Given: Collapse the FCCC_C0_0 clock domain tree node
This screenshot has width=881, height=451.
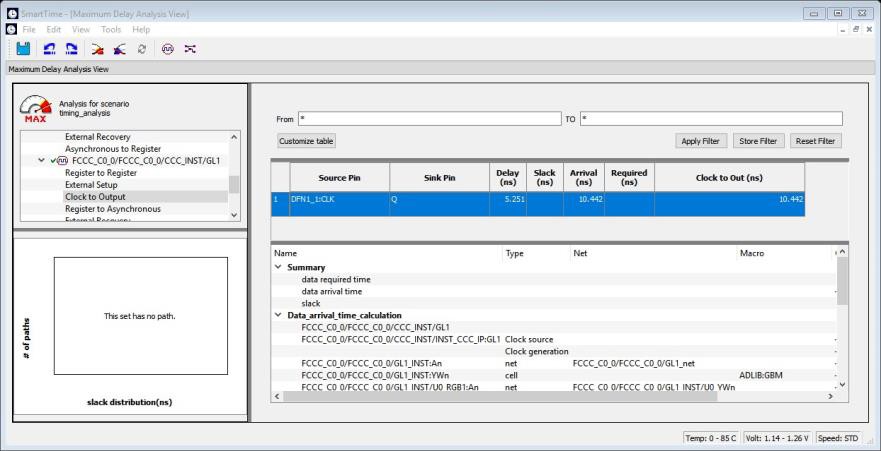Looking at the screenshot, I should [x=41, y=160].
